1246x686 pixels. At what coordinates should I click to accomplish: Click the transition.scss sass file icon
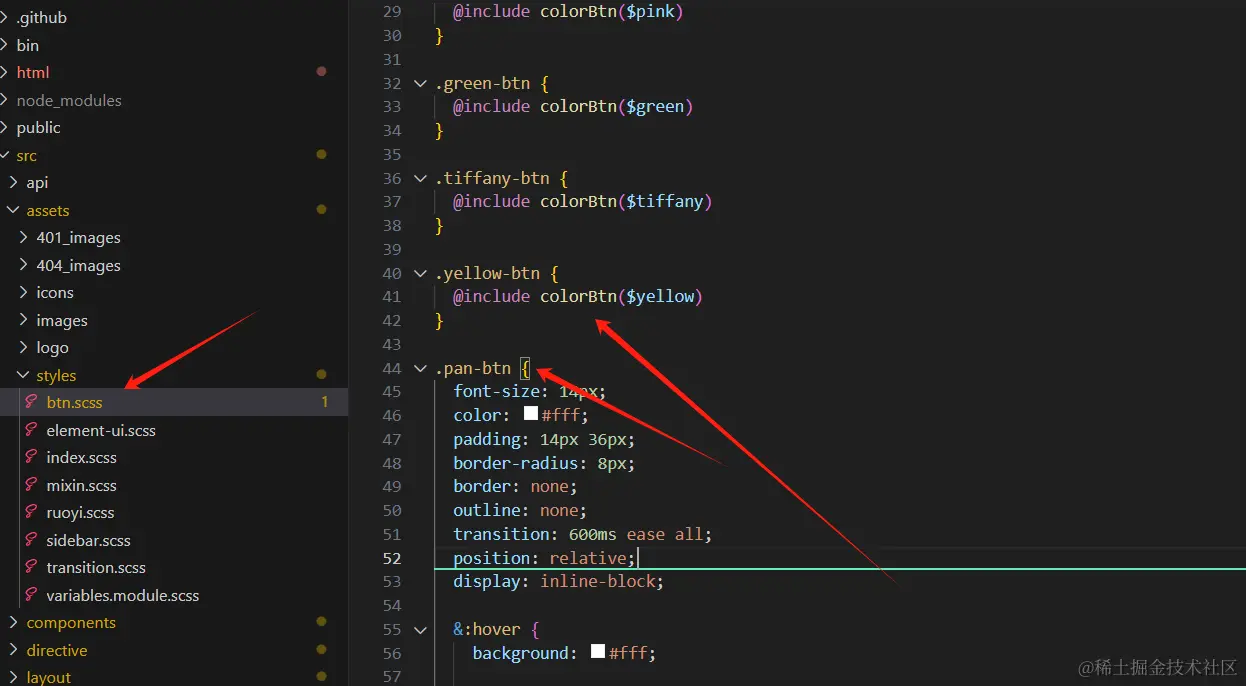pos(31,567)
